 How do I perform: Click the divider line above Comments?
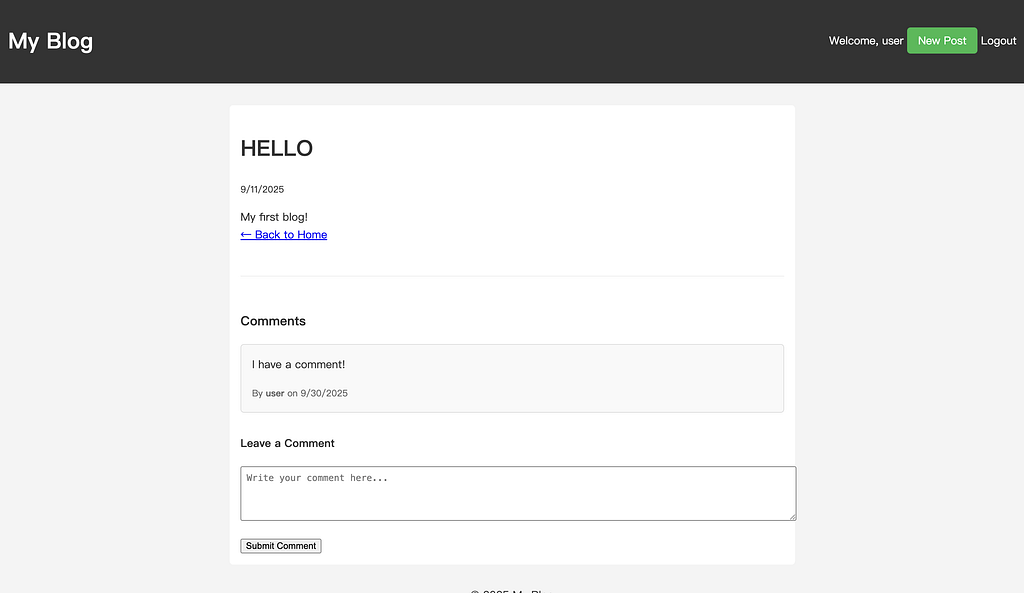click(512, 276)
